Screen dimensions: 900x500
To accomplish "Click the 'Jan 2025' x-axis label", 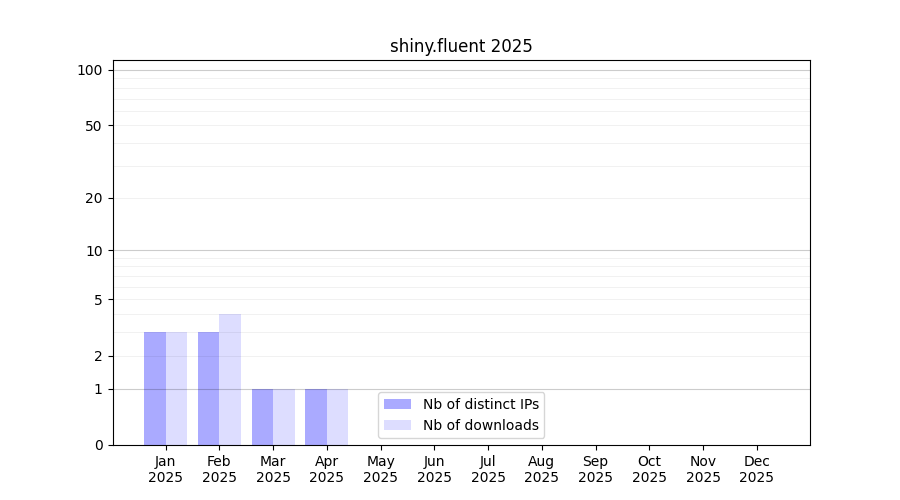I will point(166,469).
